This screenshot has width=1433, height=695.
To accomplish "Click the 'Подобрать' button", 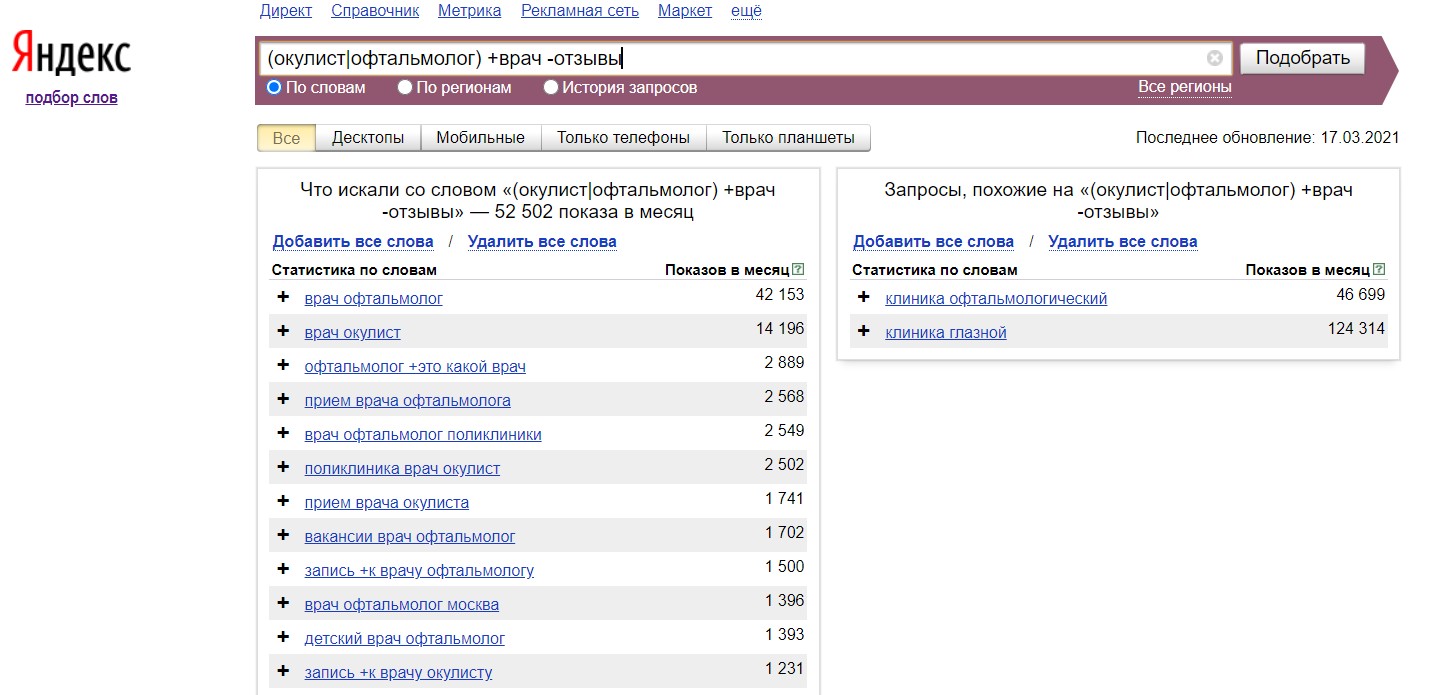I will click(x=1302, y=58).
